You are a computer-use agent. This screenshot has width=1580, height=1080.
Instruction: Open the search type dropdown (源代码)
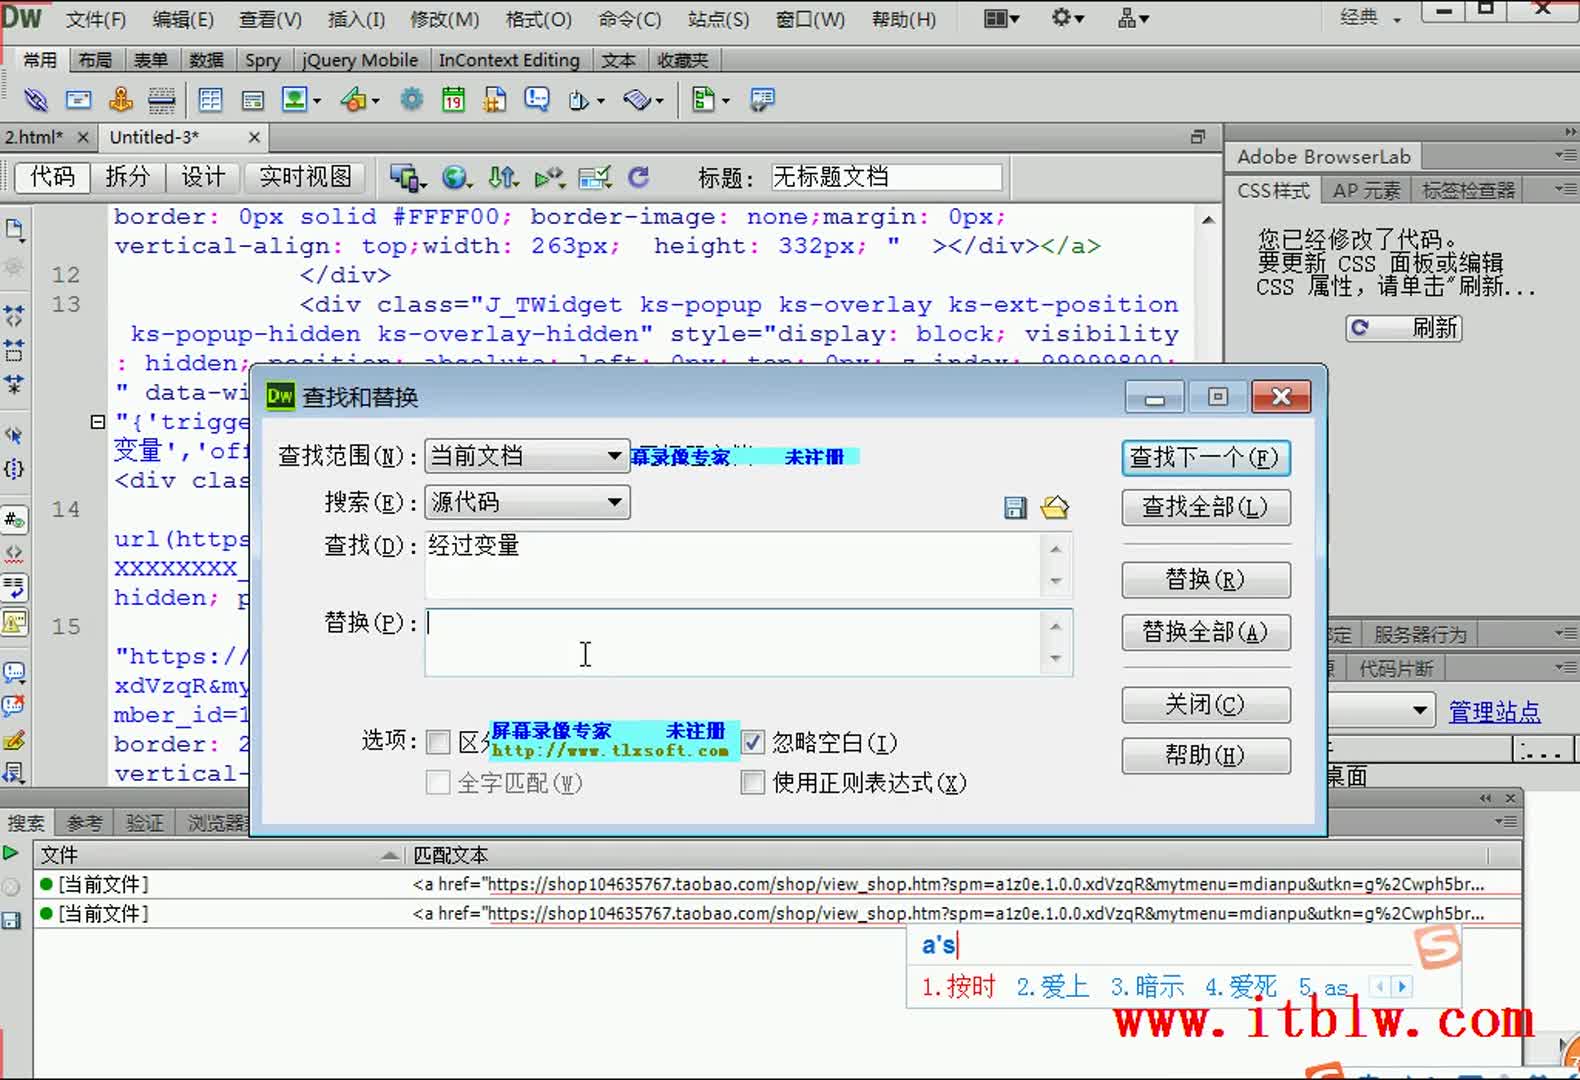[527, 502]
